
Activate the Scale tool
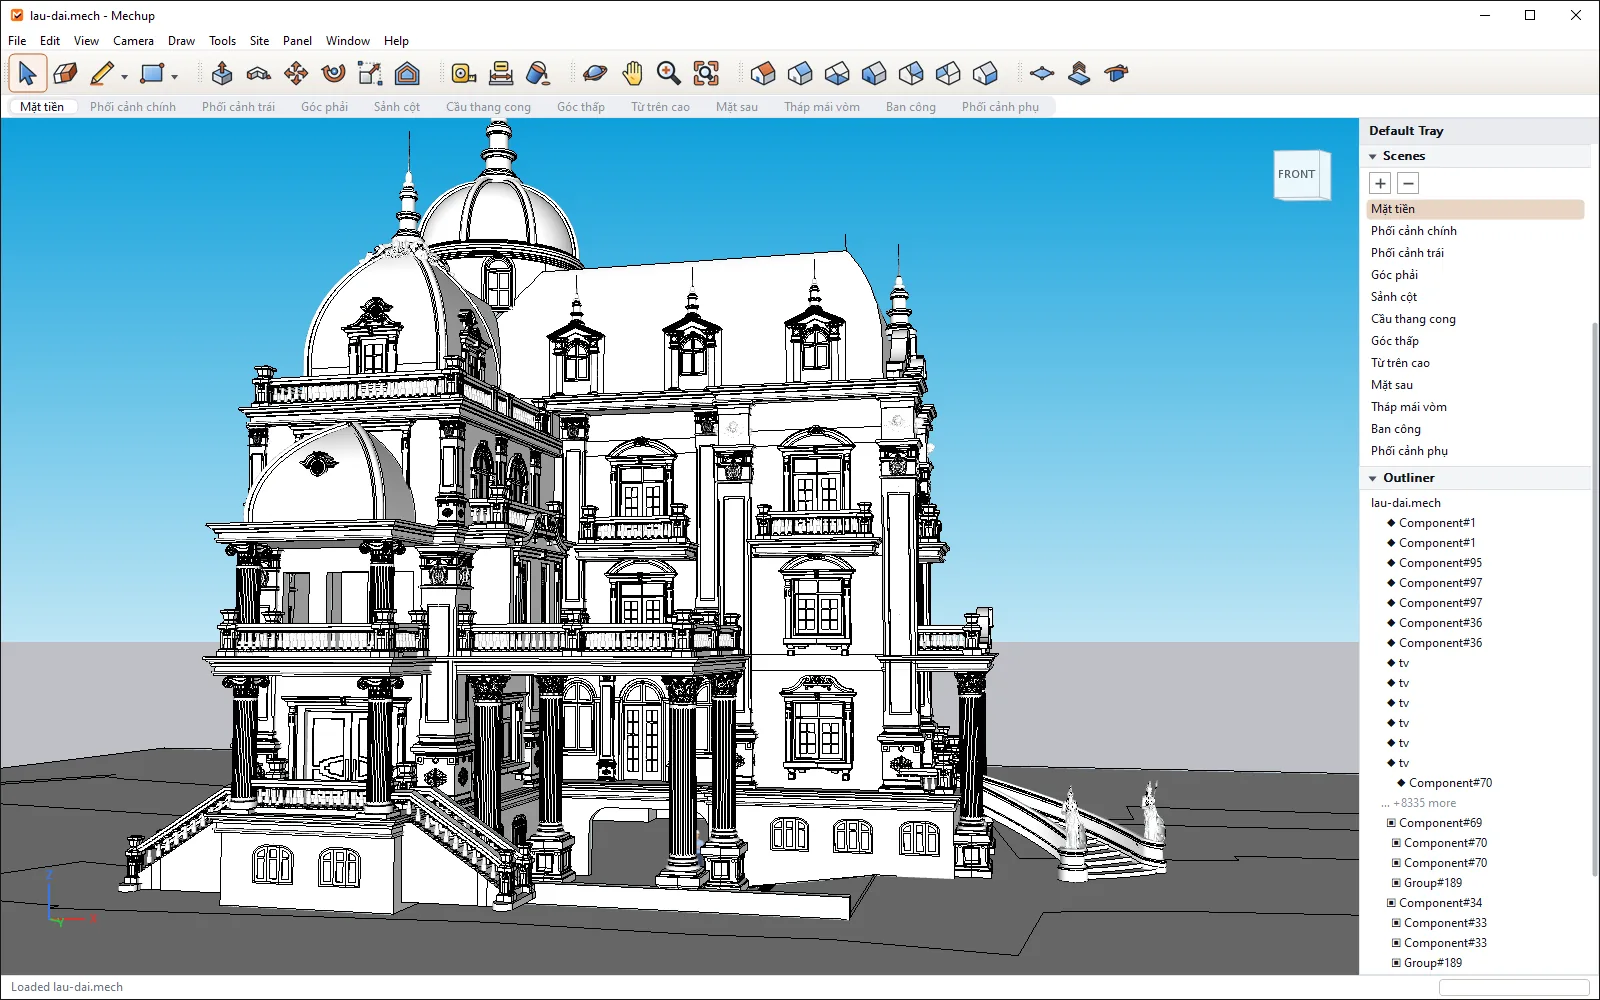[x=370, y=73]
